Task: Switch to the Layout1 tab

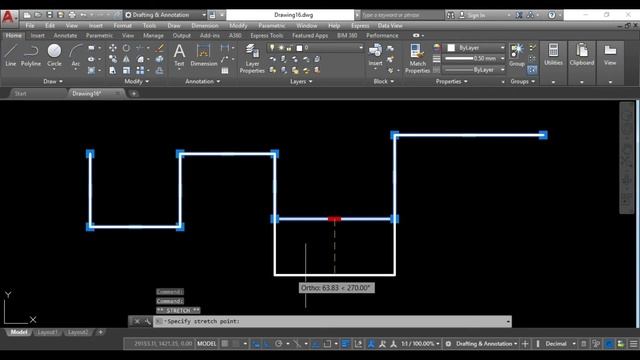Action: coord(47,332)
